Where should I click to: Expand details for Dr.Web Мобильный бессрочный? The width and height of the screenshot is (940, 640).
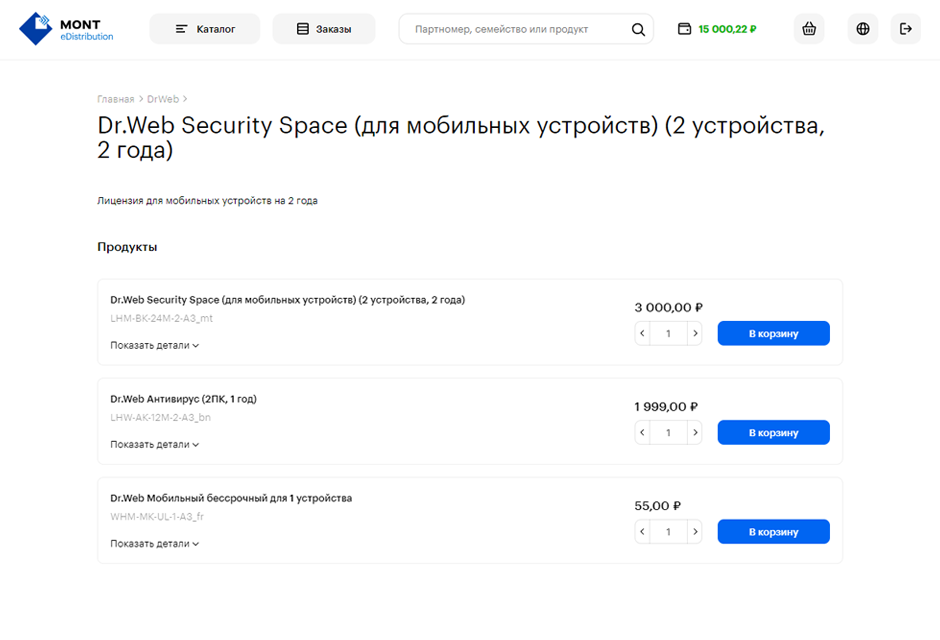tap(154, 544)
